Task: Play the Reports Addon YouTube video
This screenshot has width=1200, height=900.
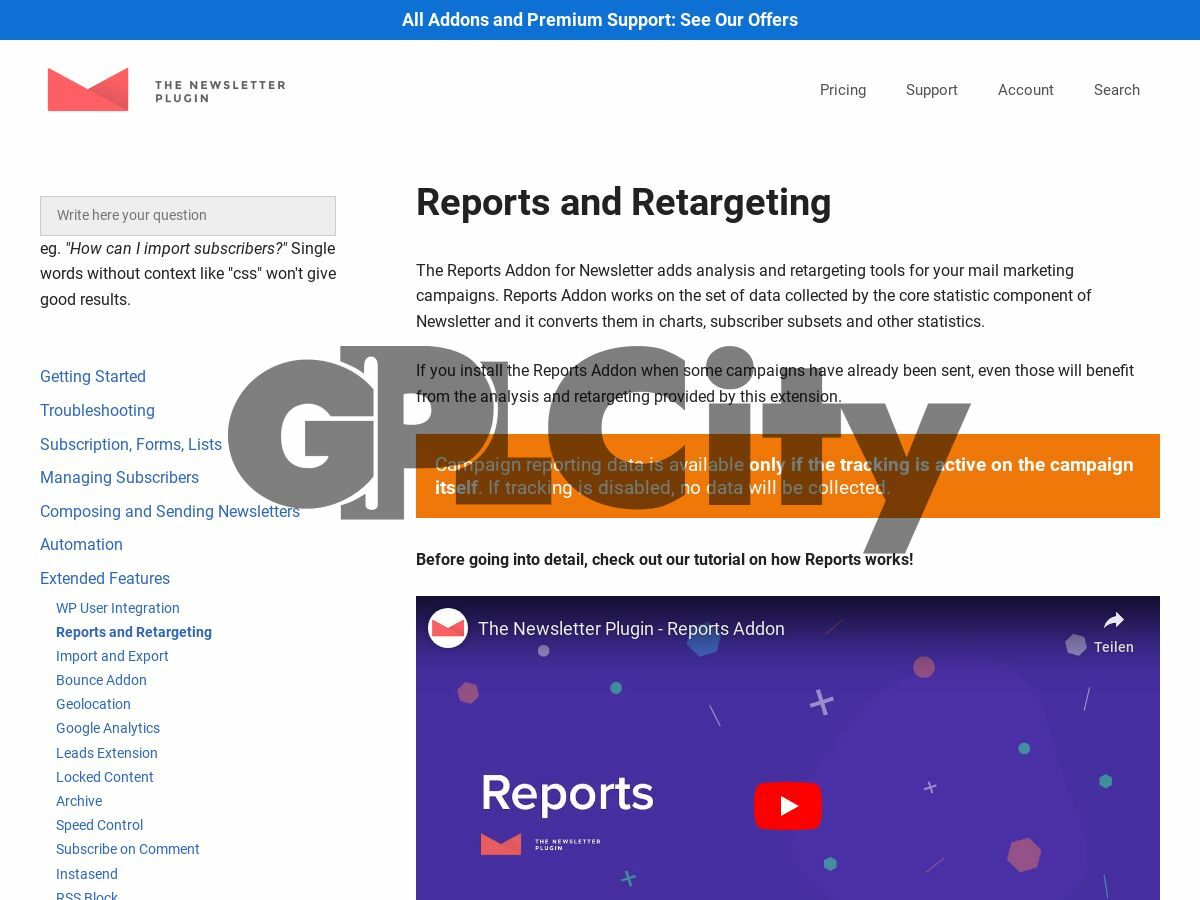Action: pos(788,806)
